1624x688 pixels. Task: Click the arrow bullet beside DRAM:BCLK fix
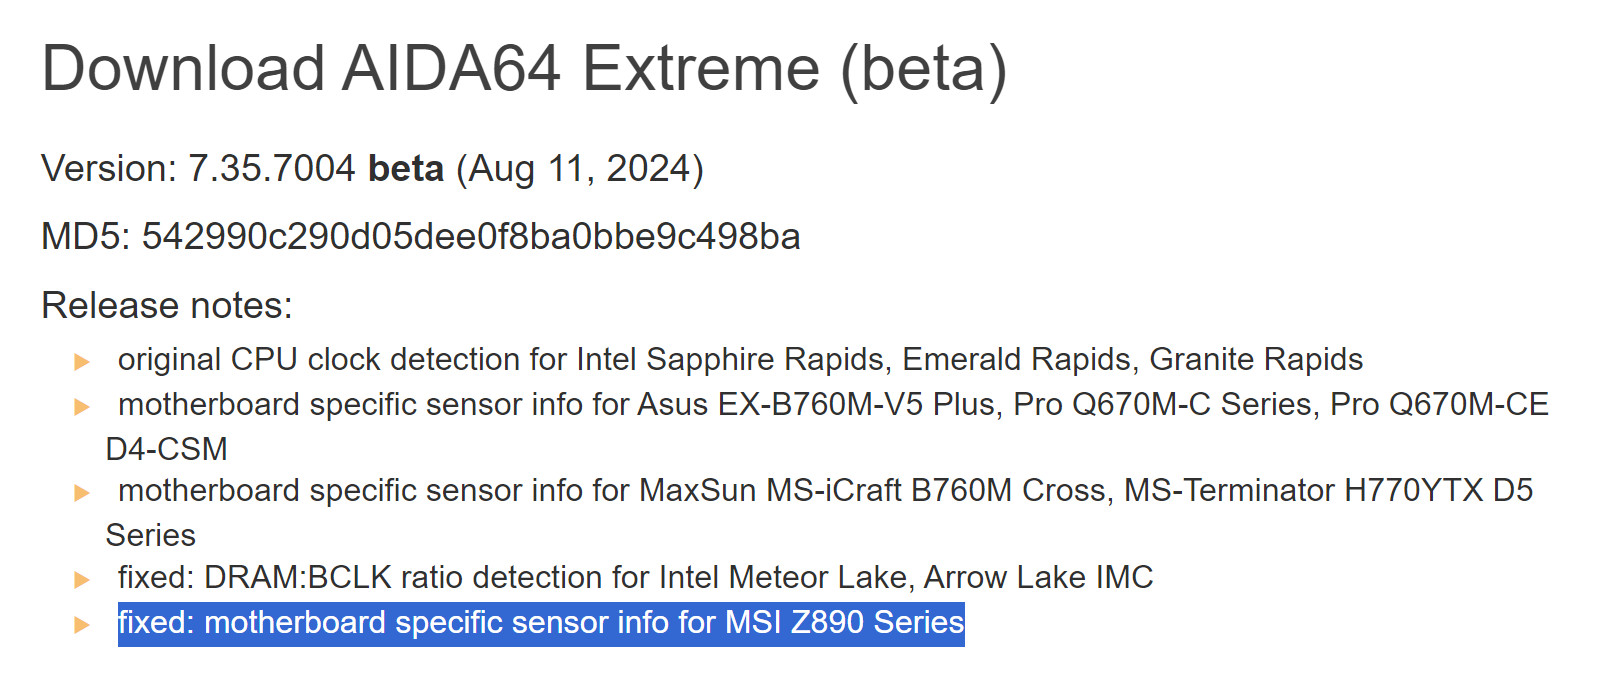tap(82, 580)
